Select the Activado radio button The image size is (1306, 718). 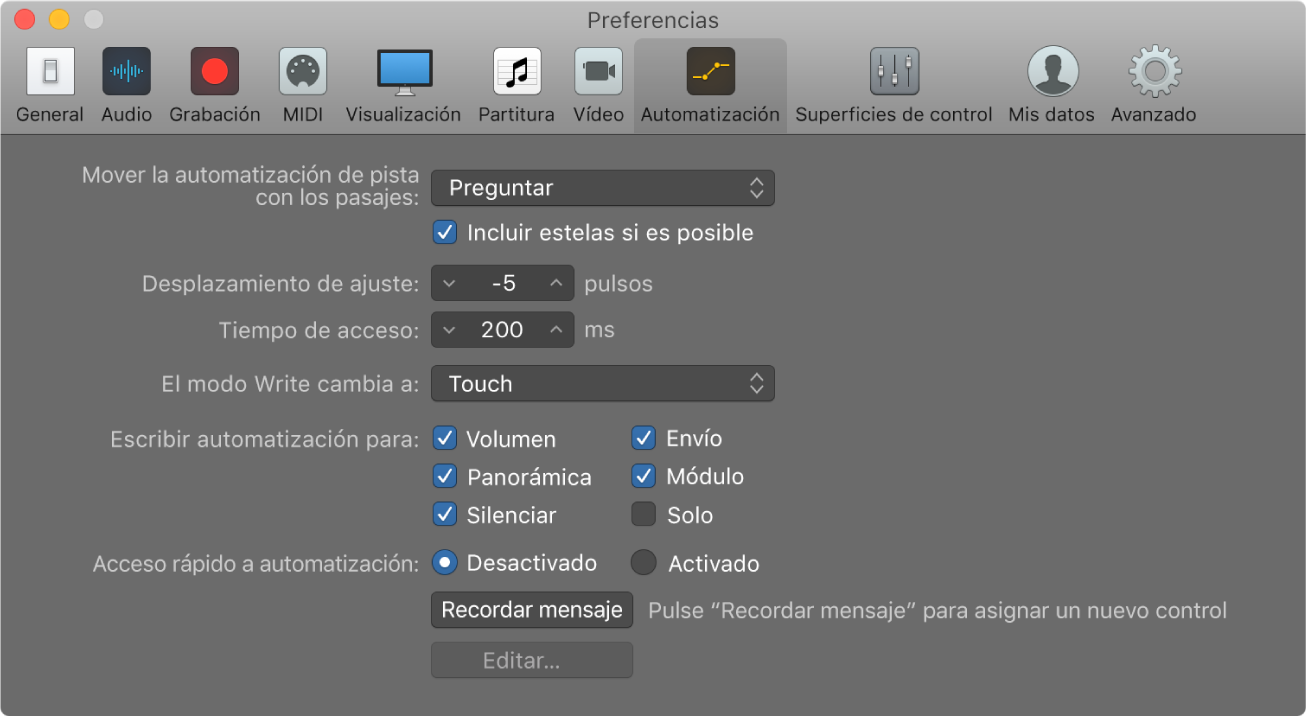pos(644,563)
